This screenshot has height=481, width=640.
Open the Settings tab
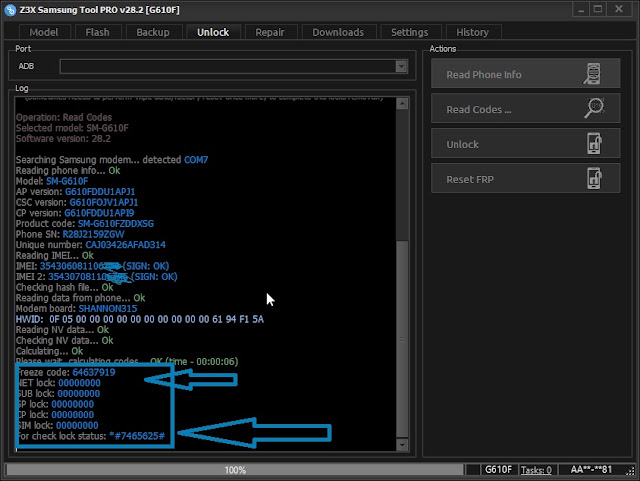click(x=410, y=32)
